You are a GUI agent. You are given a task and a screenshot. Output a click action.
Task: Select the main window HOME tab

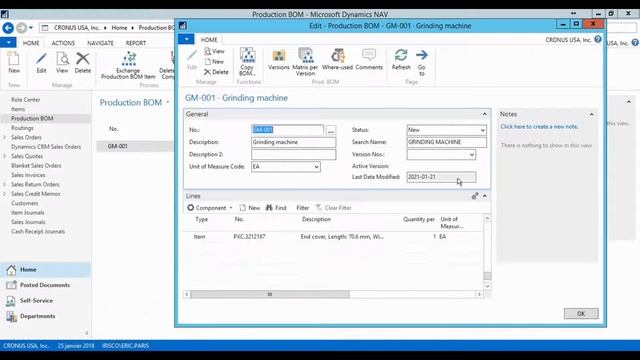click(31, 43)
